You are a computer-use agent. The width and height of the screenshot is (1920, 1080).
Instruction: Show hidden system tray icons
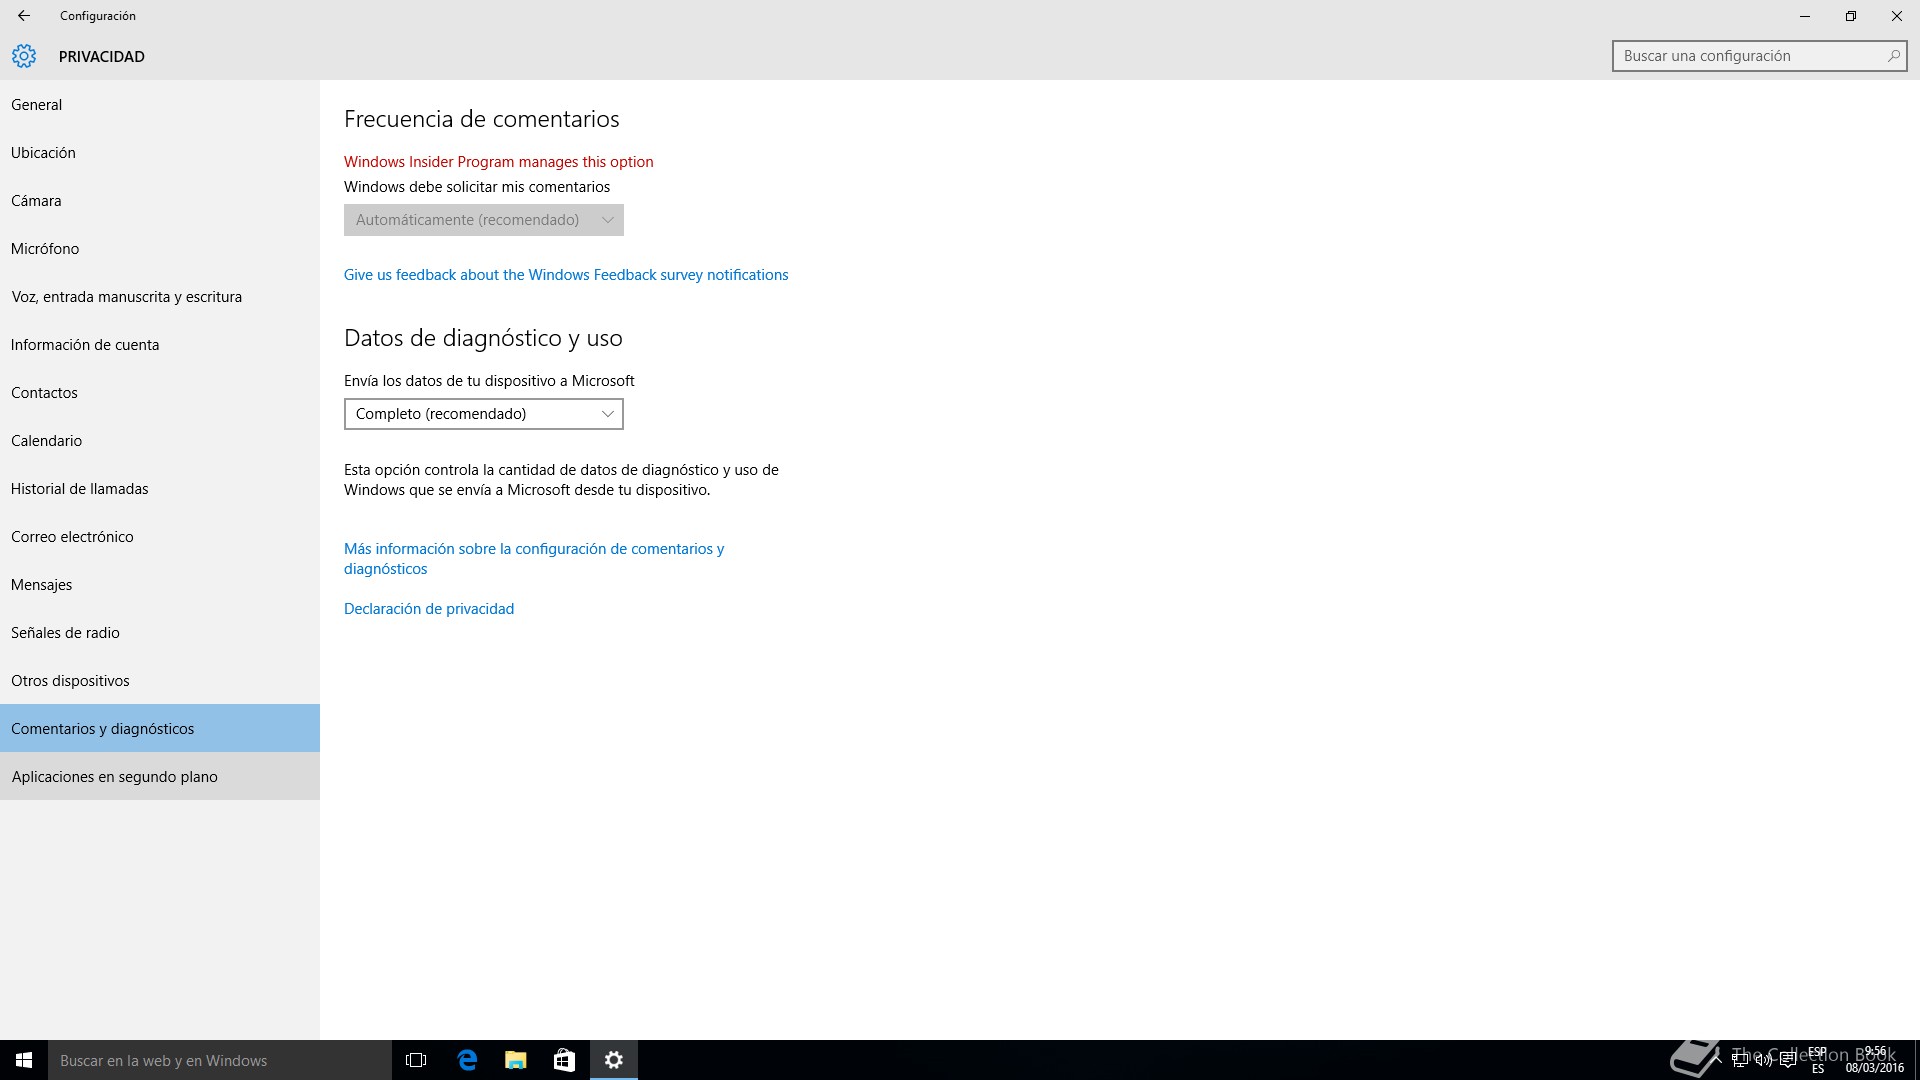tap(1716, 1060)
